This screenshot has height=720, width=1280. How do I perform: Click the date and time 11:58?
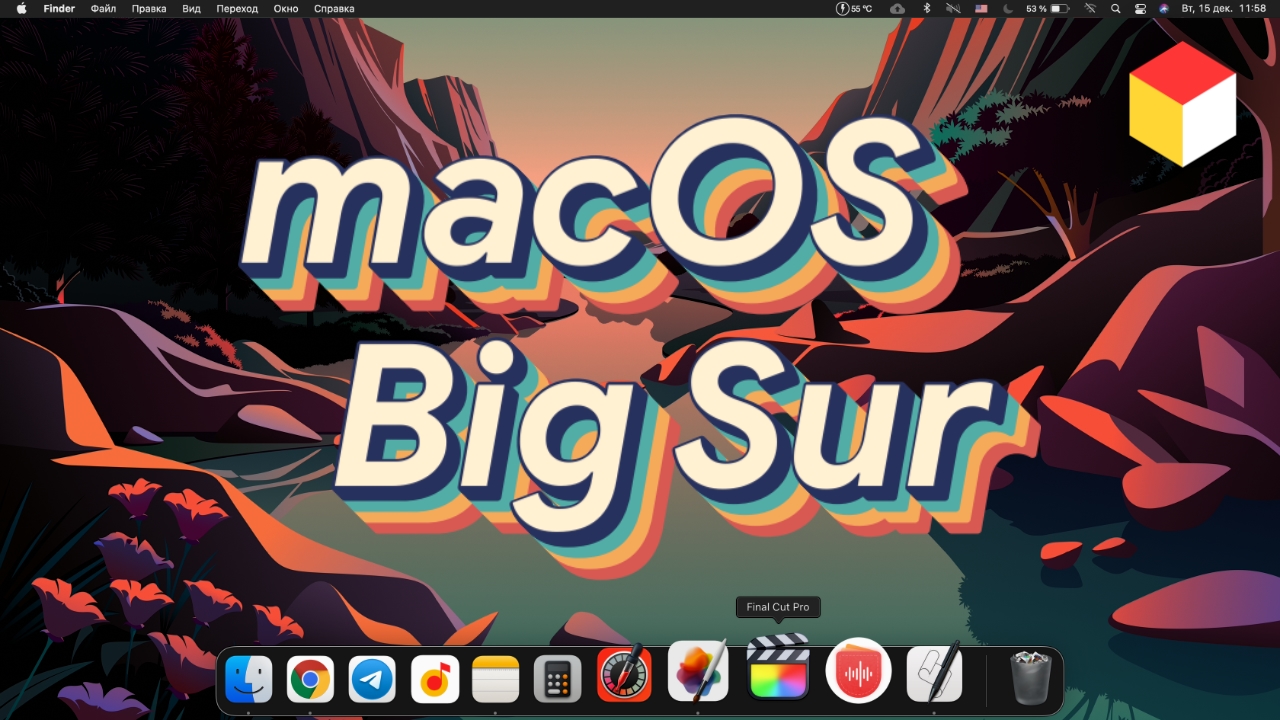tap(1224, 8)
